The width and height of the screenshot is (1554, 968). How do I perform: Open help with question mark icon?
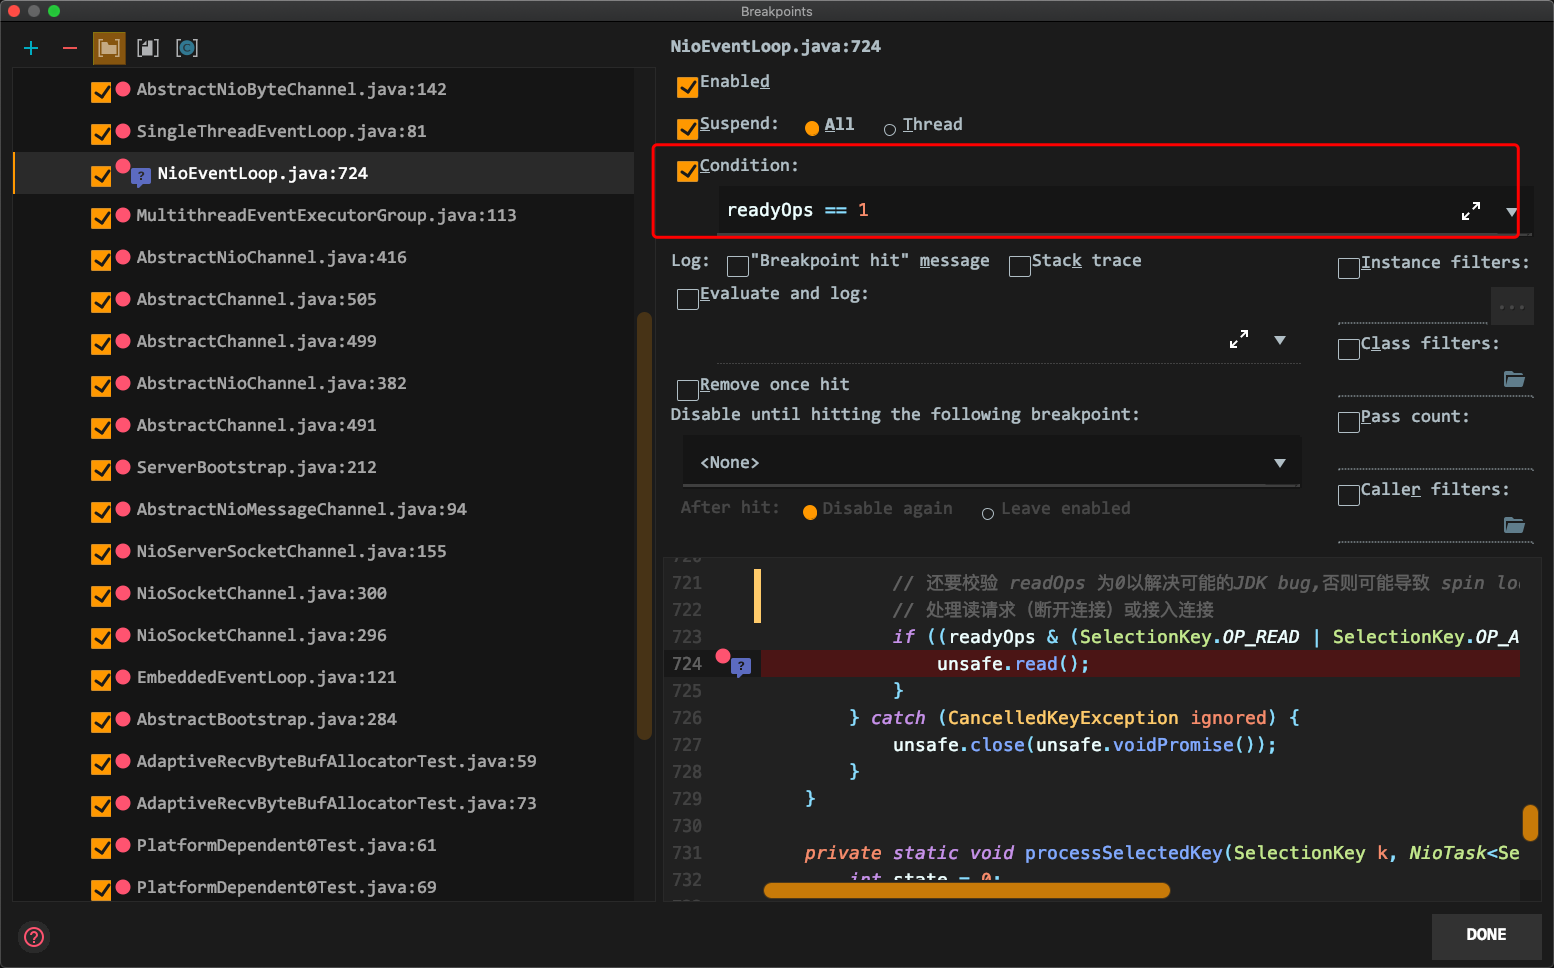[34, 936]
